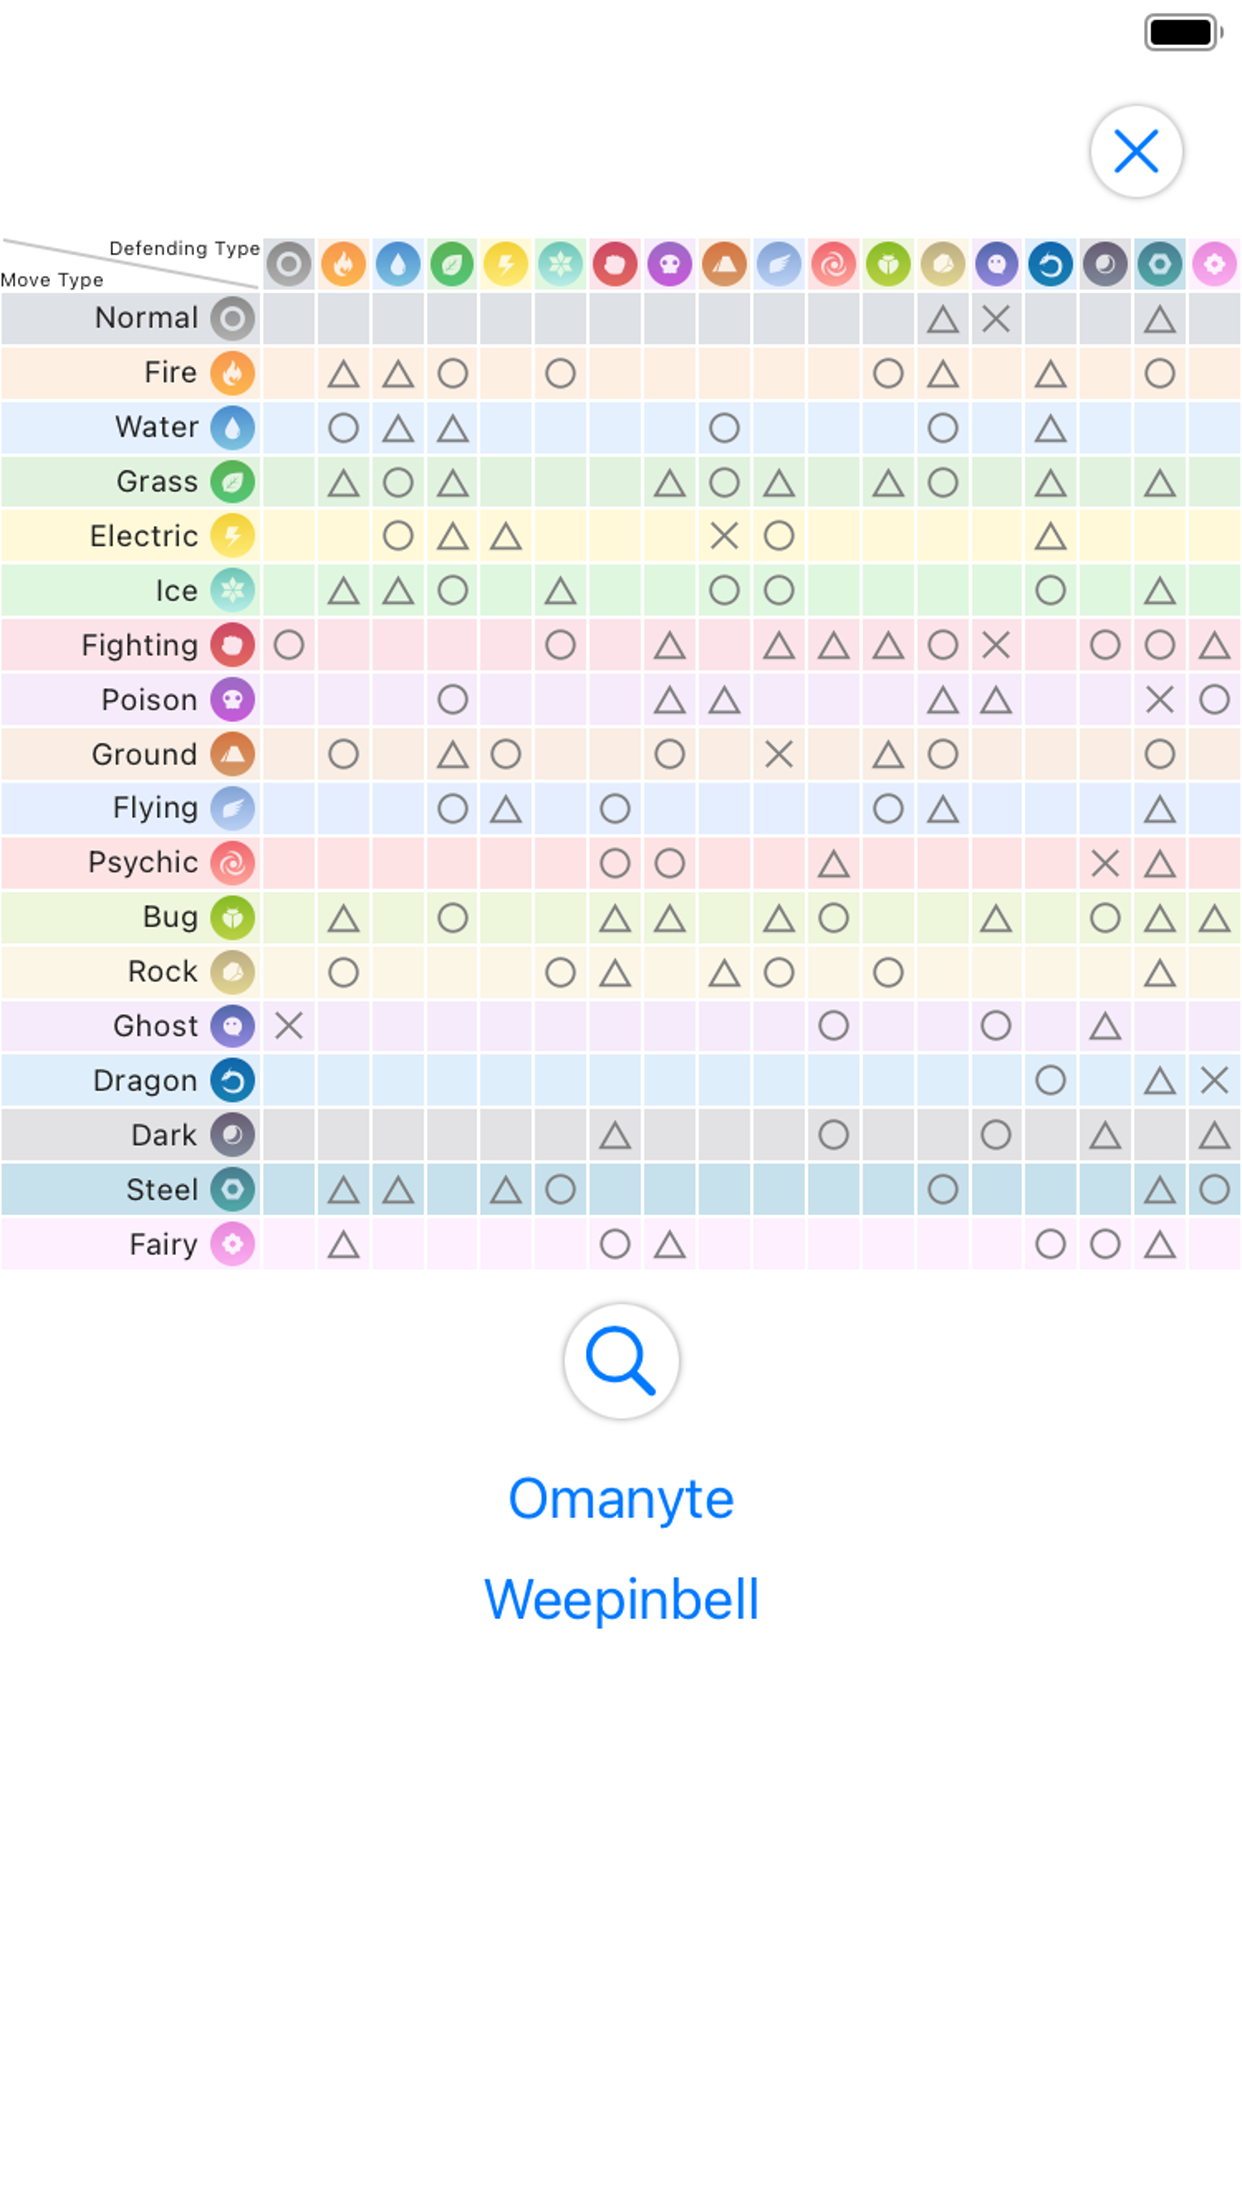Tap the Psychic move type row icon
This screenshot has height=2208, width=1242.
click(x=232, y=863)
